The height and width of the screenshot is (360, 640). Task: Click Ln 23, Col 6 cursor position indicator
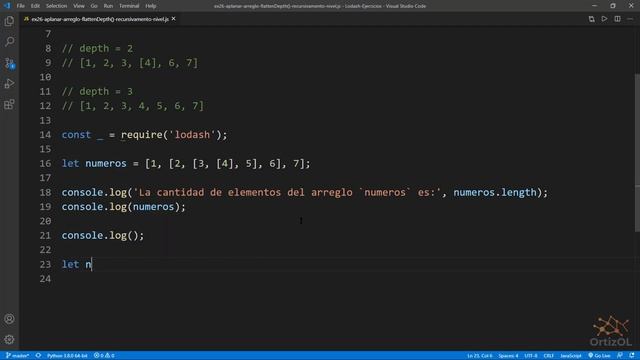[480, 356]
